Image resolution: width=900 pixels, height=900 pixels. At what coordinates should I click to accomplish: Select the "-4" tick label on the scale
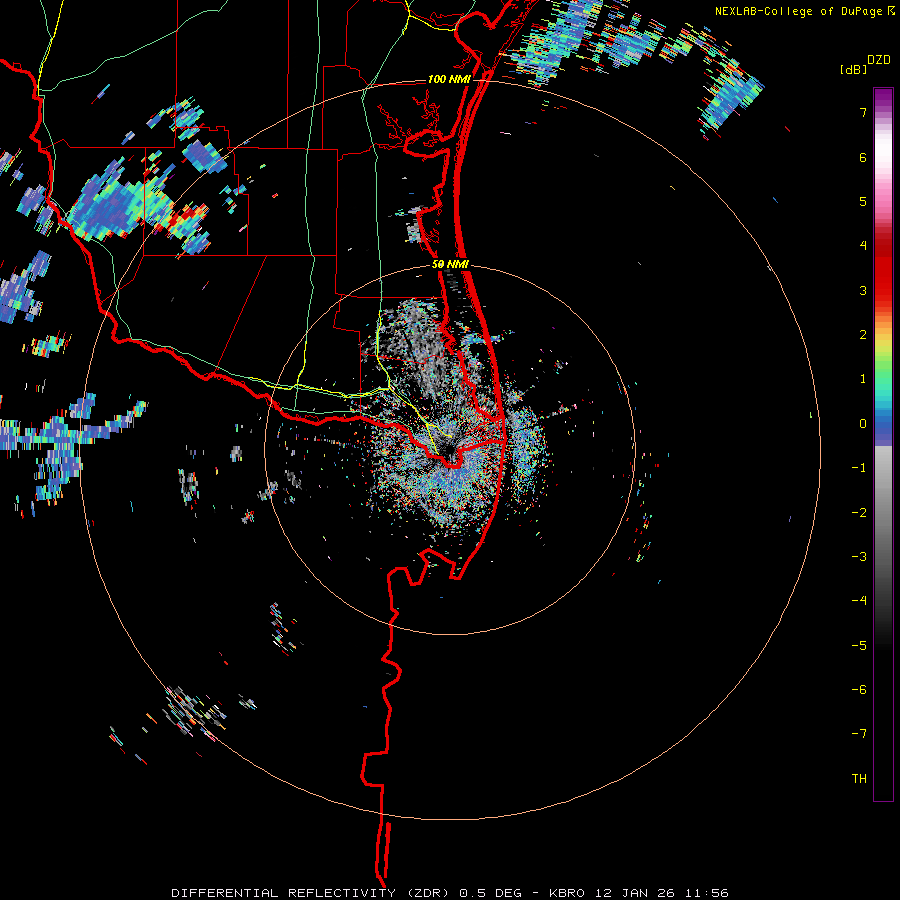(x=859, y=601)
